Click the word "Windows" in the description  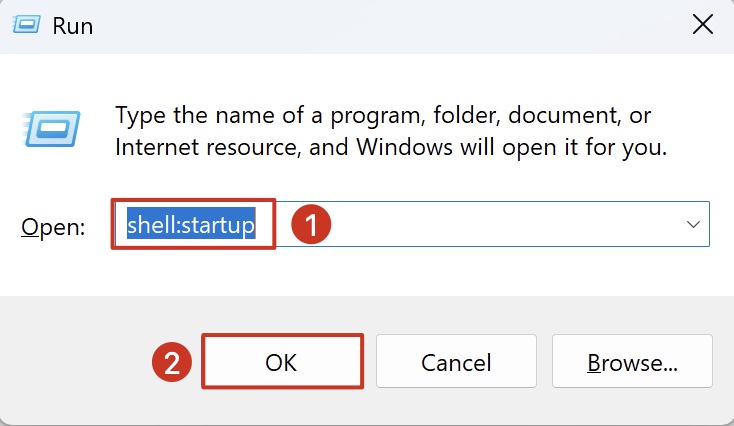(x=404, y=147)
